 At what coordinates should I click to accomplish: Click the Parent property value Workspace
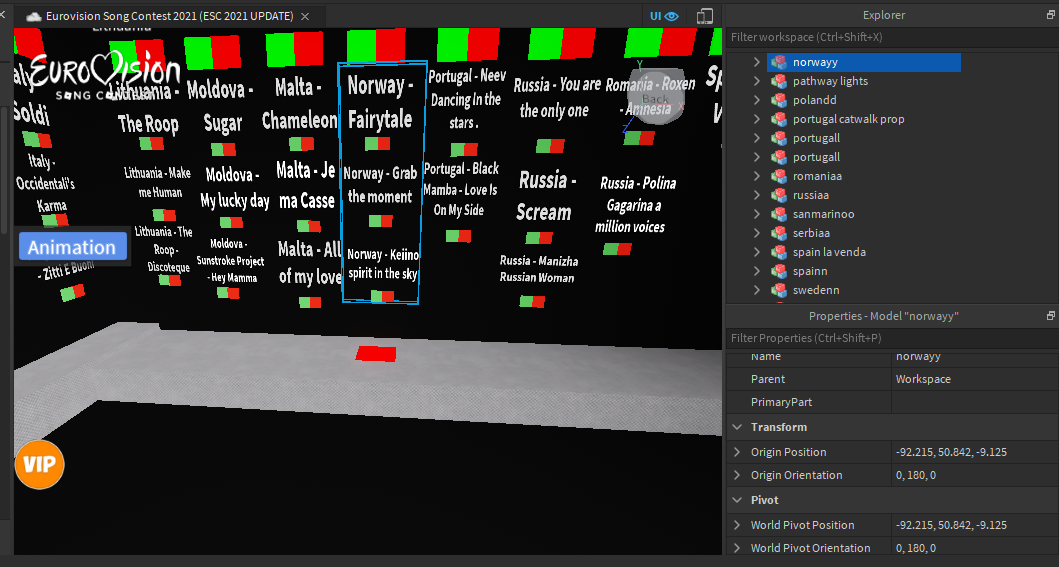(974, 379)
